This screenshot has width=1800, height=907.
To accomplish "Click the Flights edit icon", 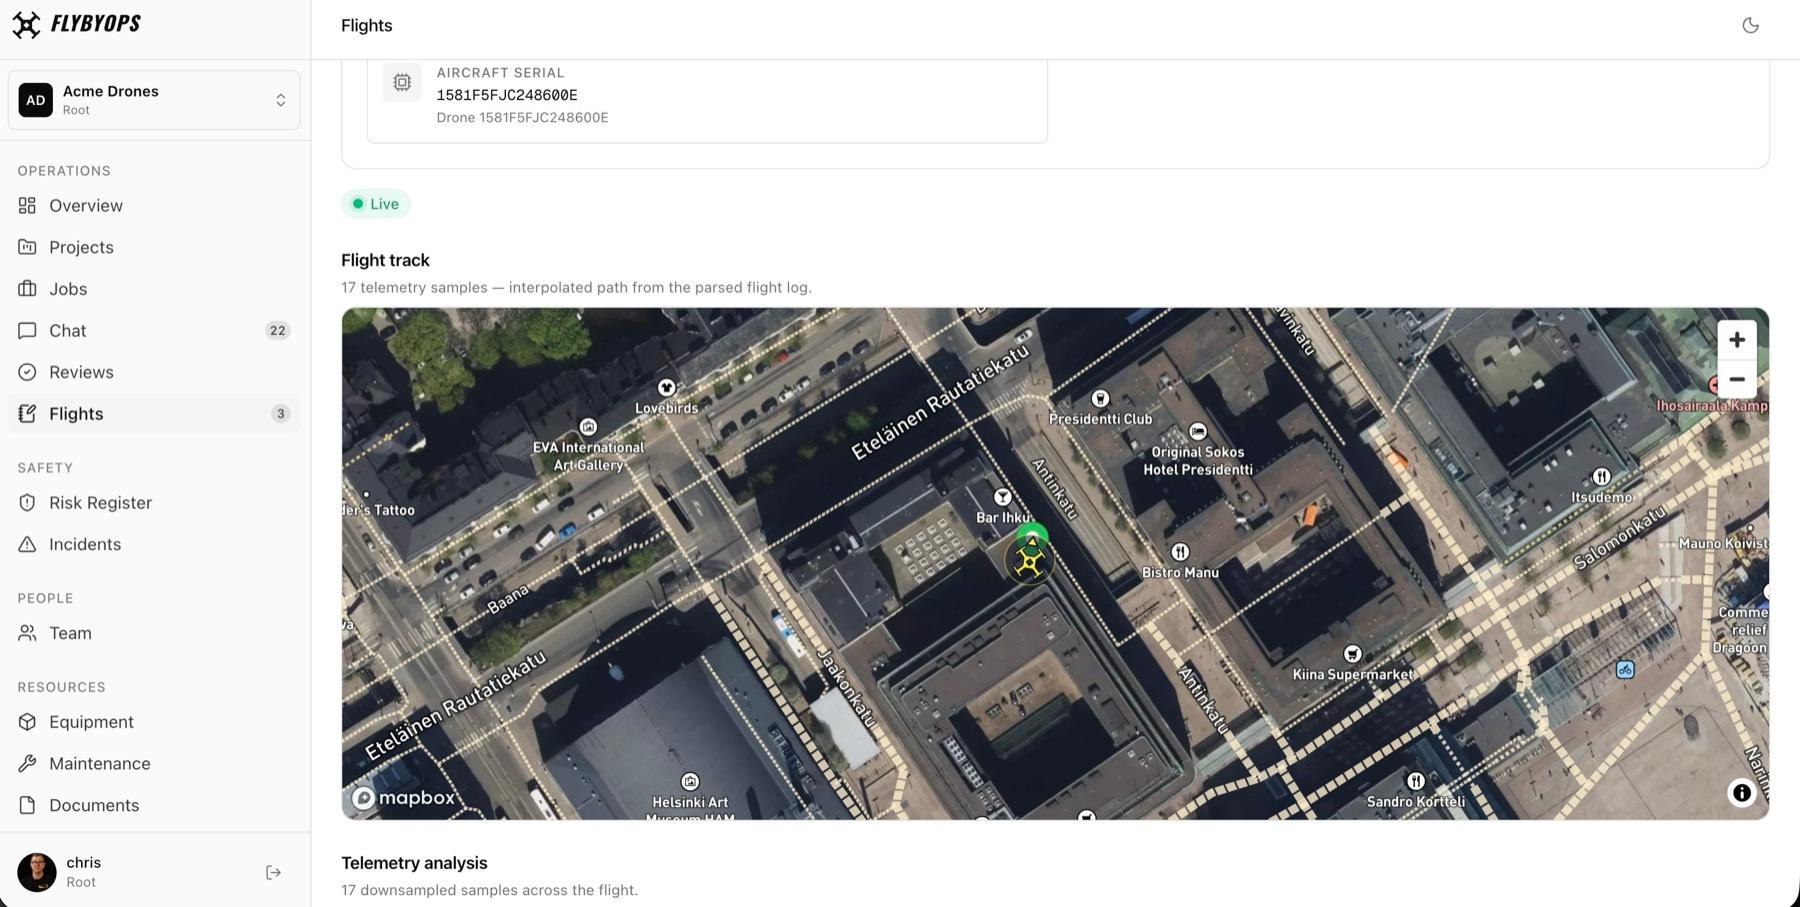I will pos(27,413).
